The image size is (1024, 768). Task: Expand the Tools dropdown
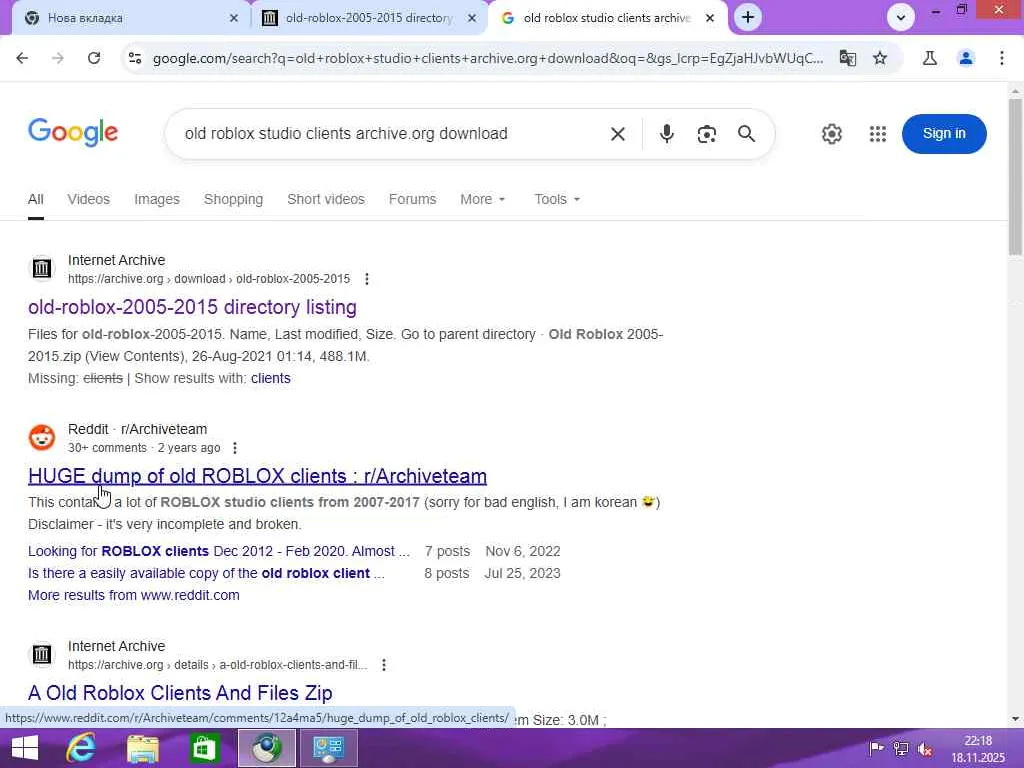click(557, 199)
